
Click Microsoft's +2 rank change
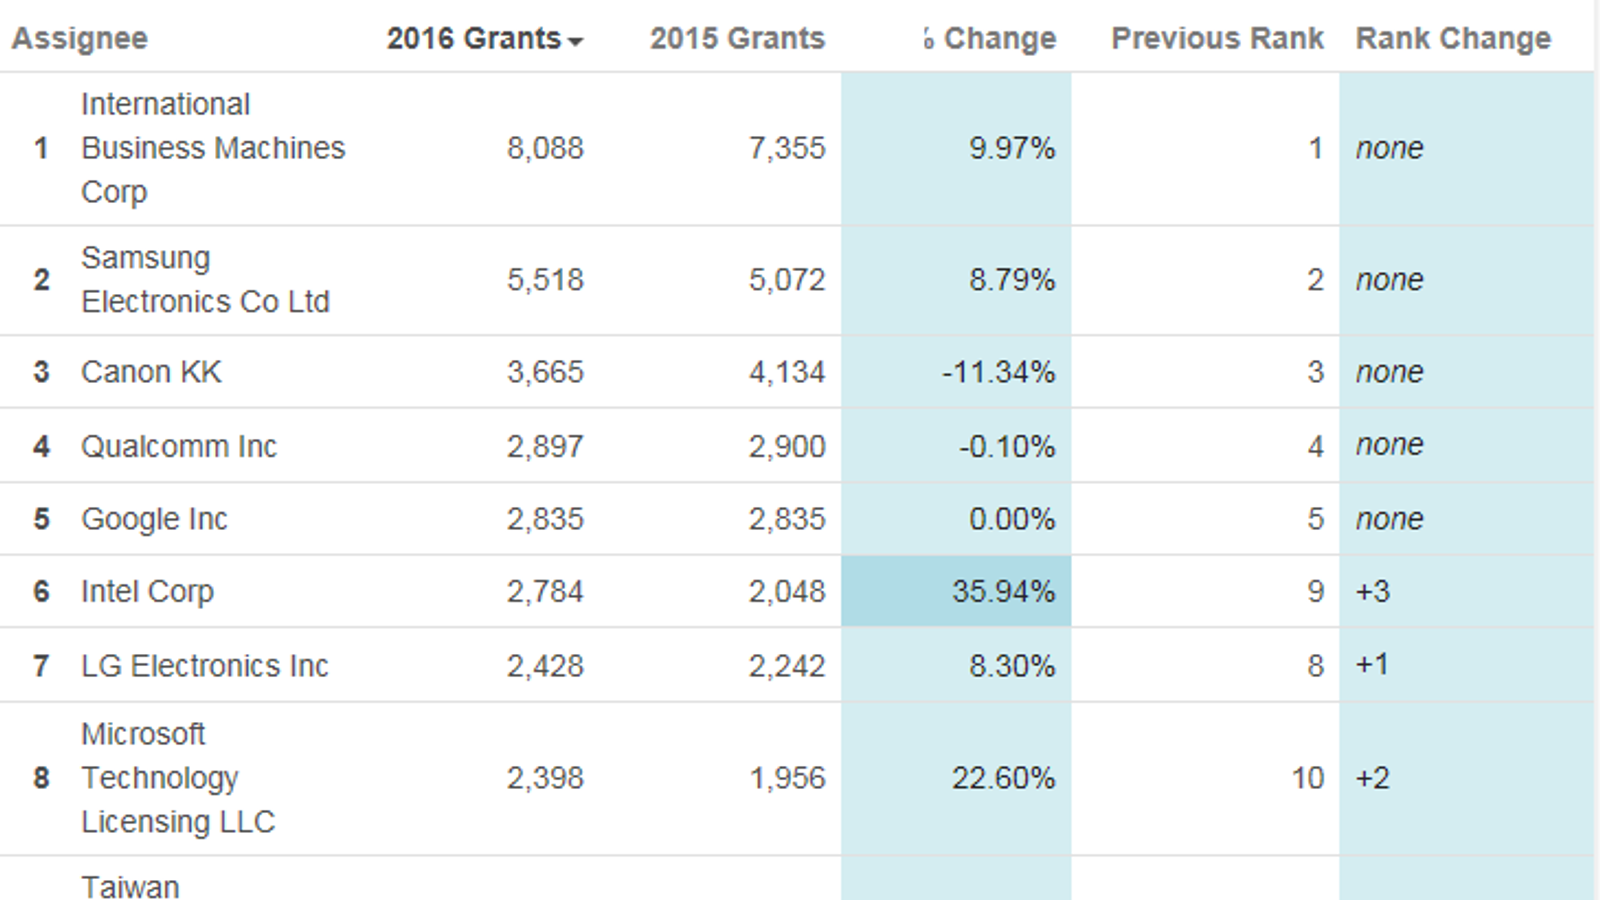click(x=1372, y=778)
